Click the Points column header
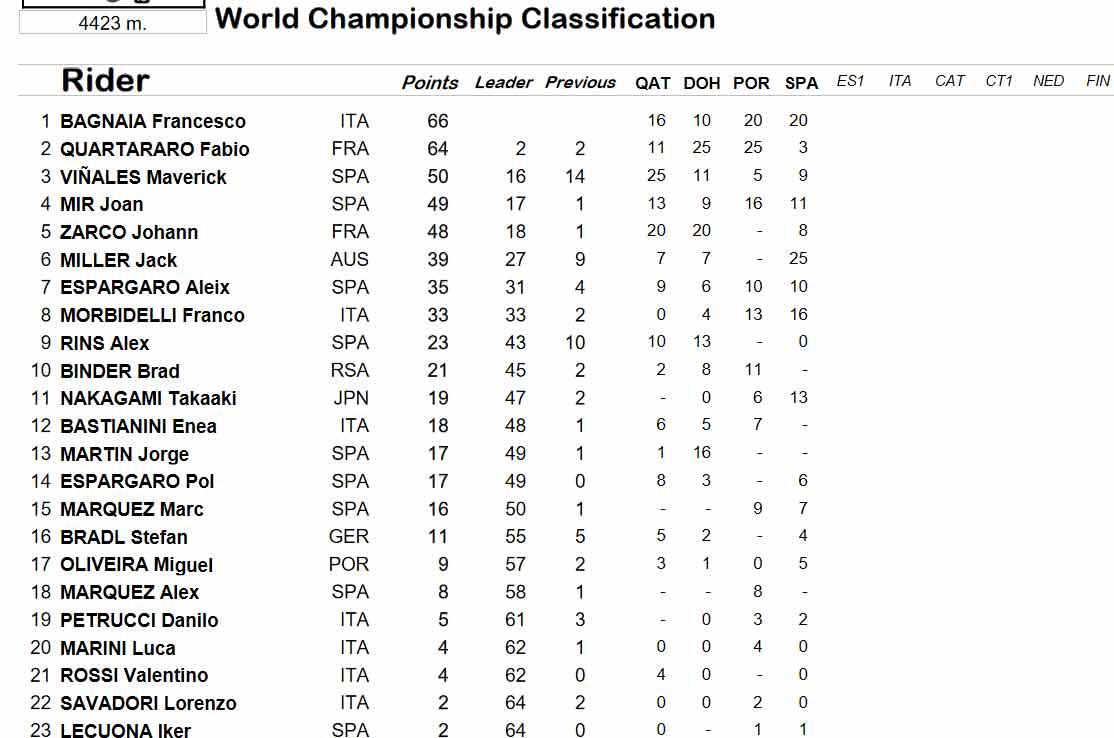Screen dimensions: 1114x738 tap(430, 83)
